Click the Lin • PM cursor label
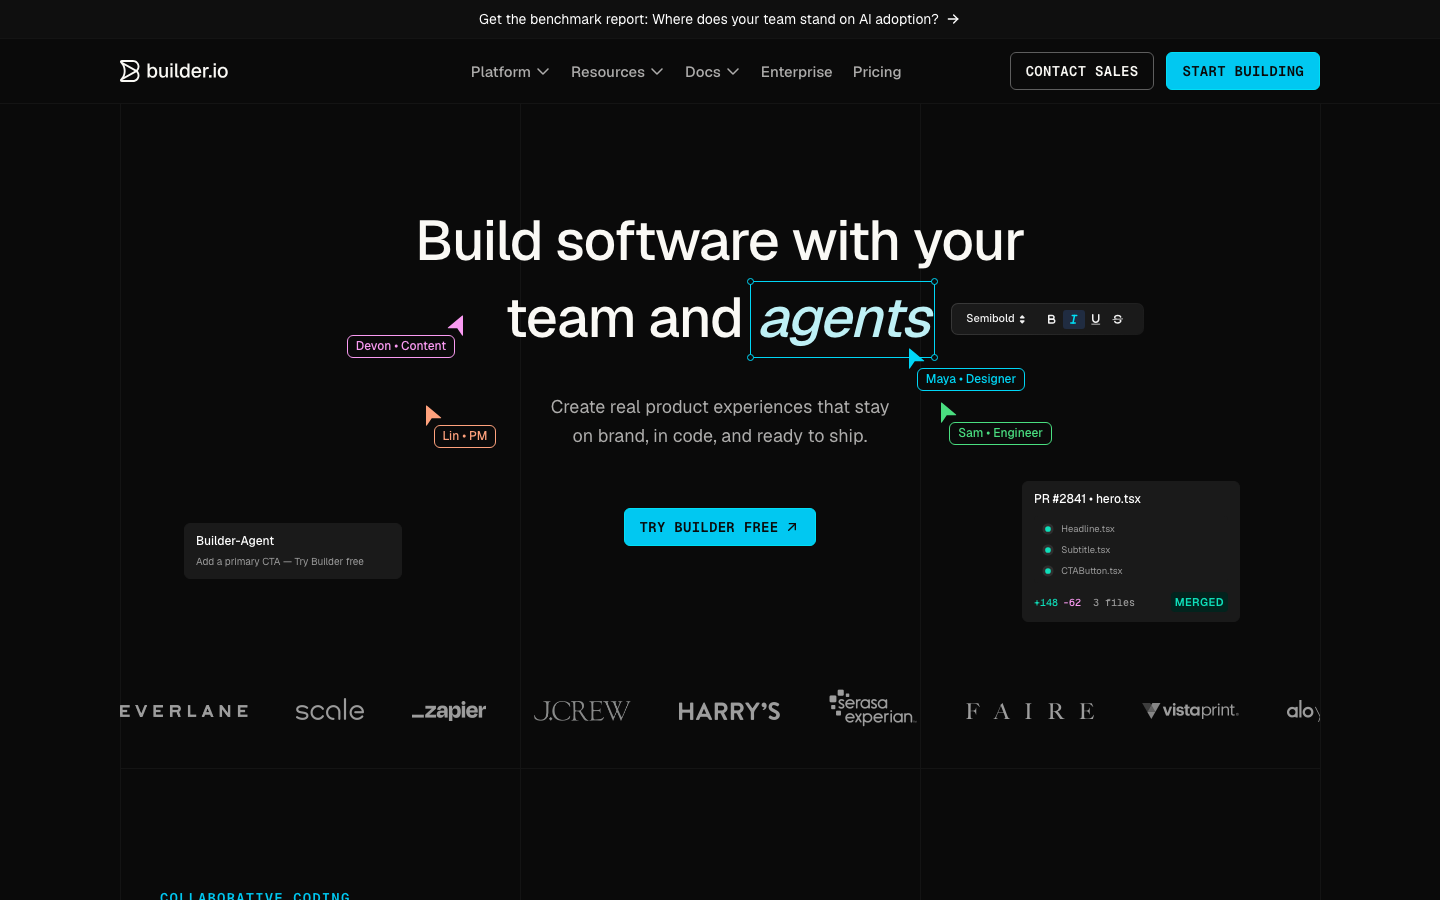Screen dimensions: 1440x900 465,436
